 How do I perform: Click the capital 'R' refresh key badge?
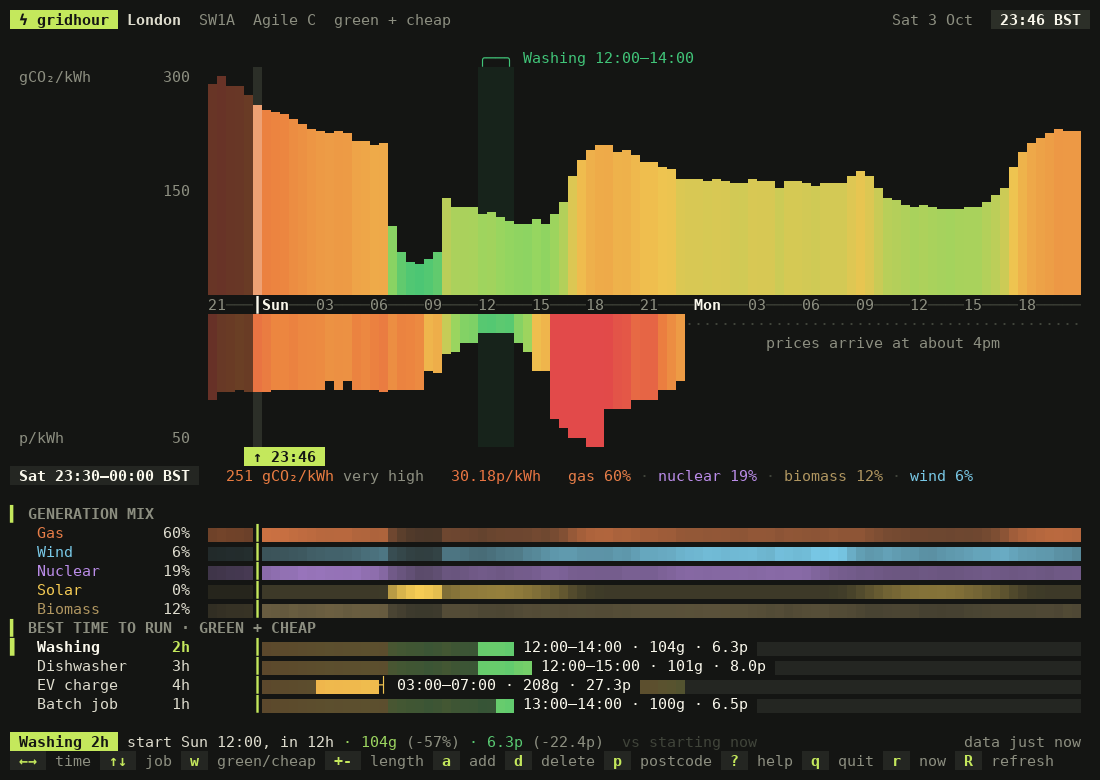969,761
